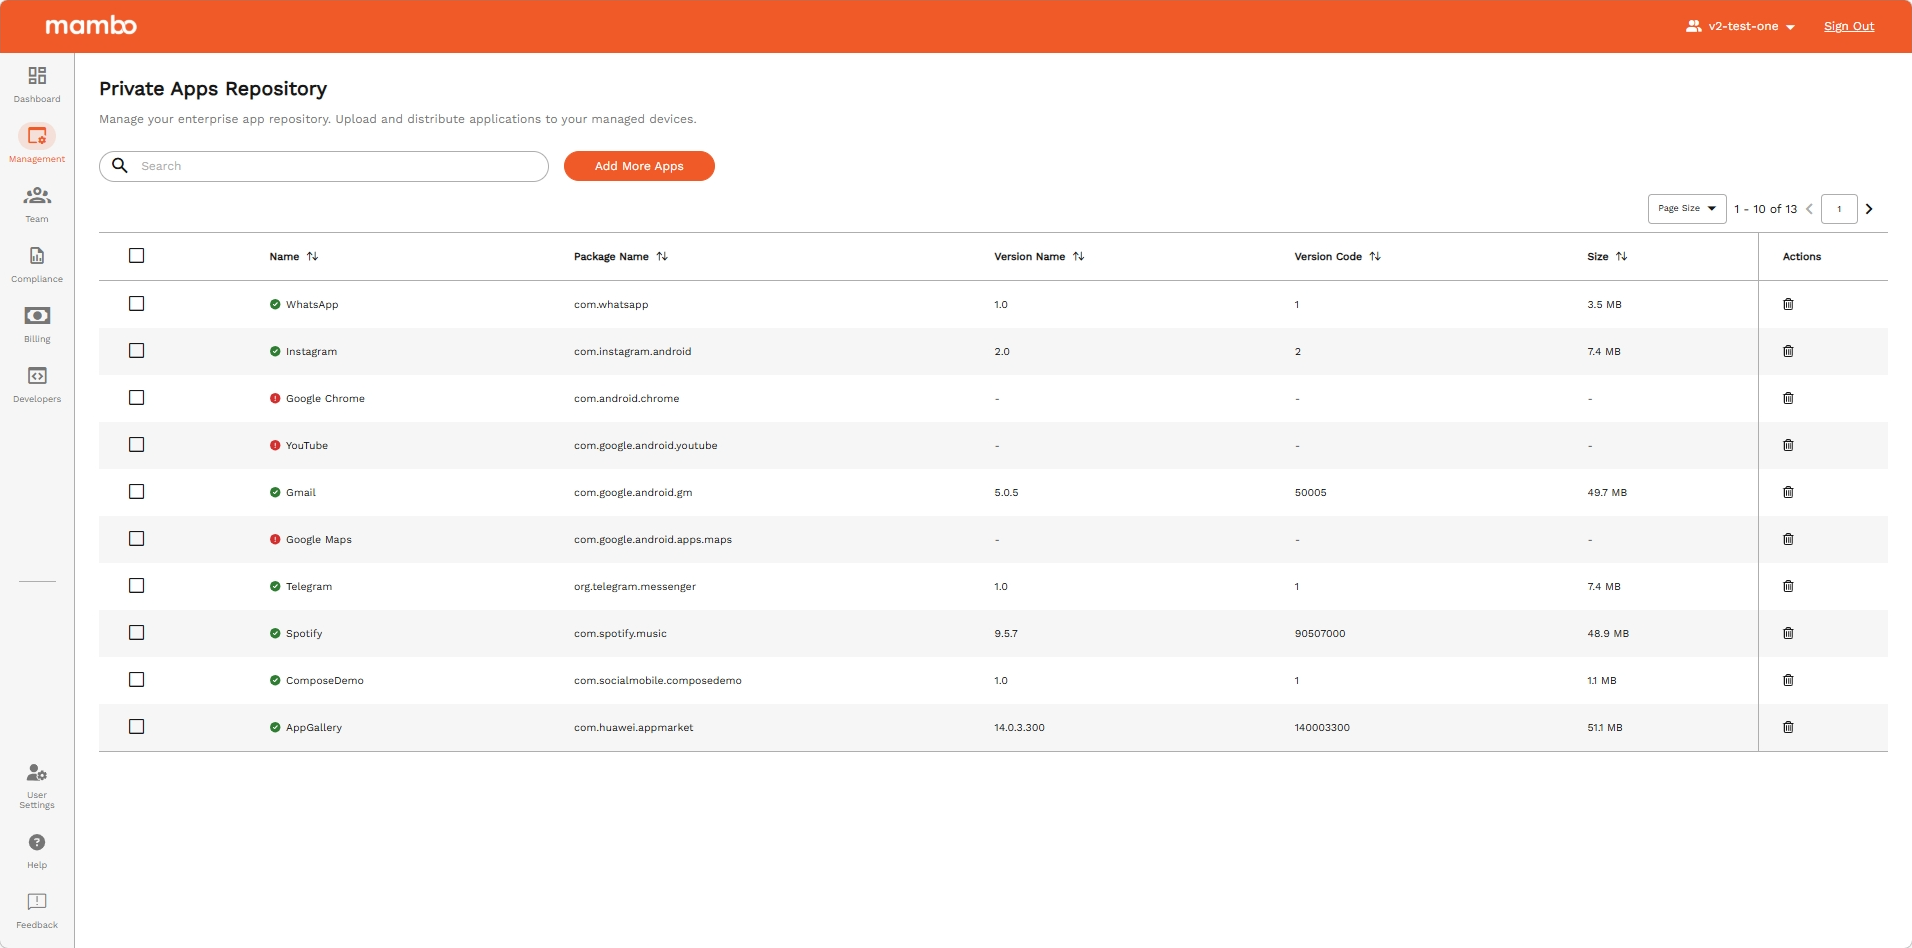The height and width of the screenshot is (948, 1912).
Task: Click the 14.0.3.300 version name cell
Action: (x=1019, y=728)
